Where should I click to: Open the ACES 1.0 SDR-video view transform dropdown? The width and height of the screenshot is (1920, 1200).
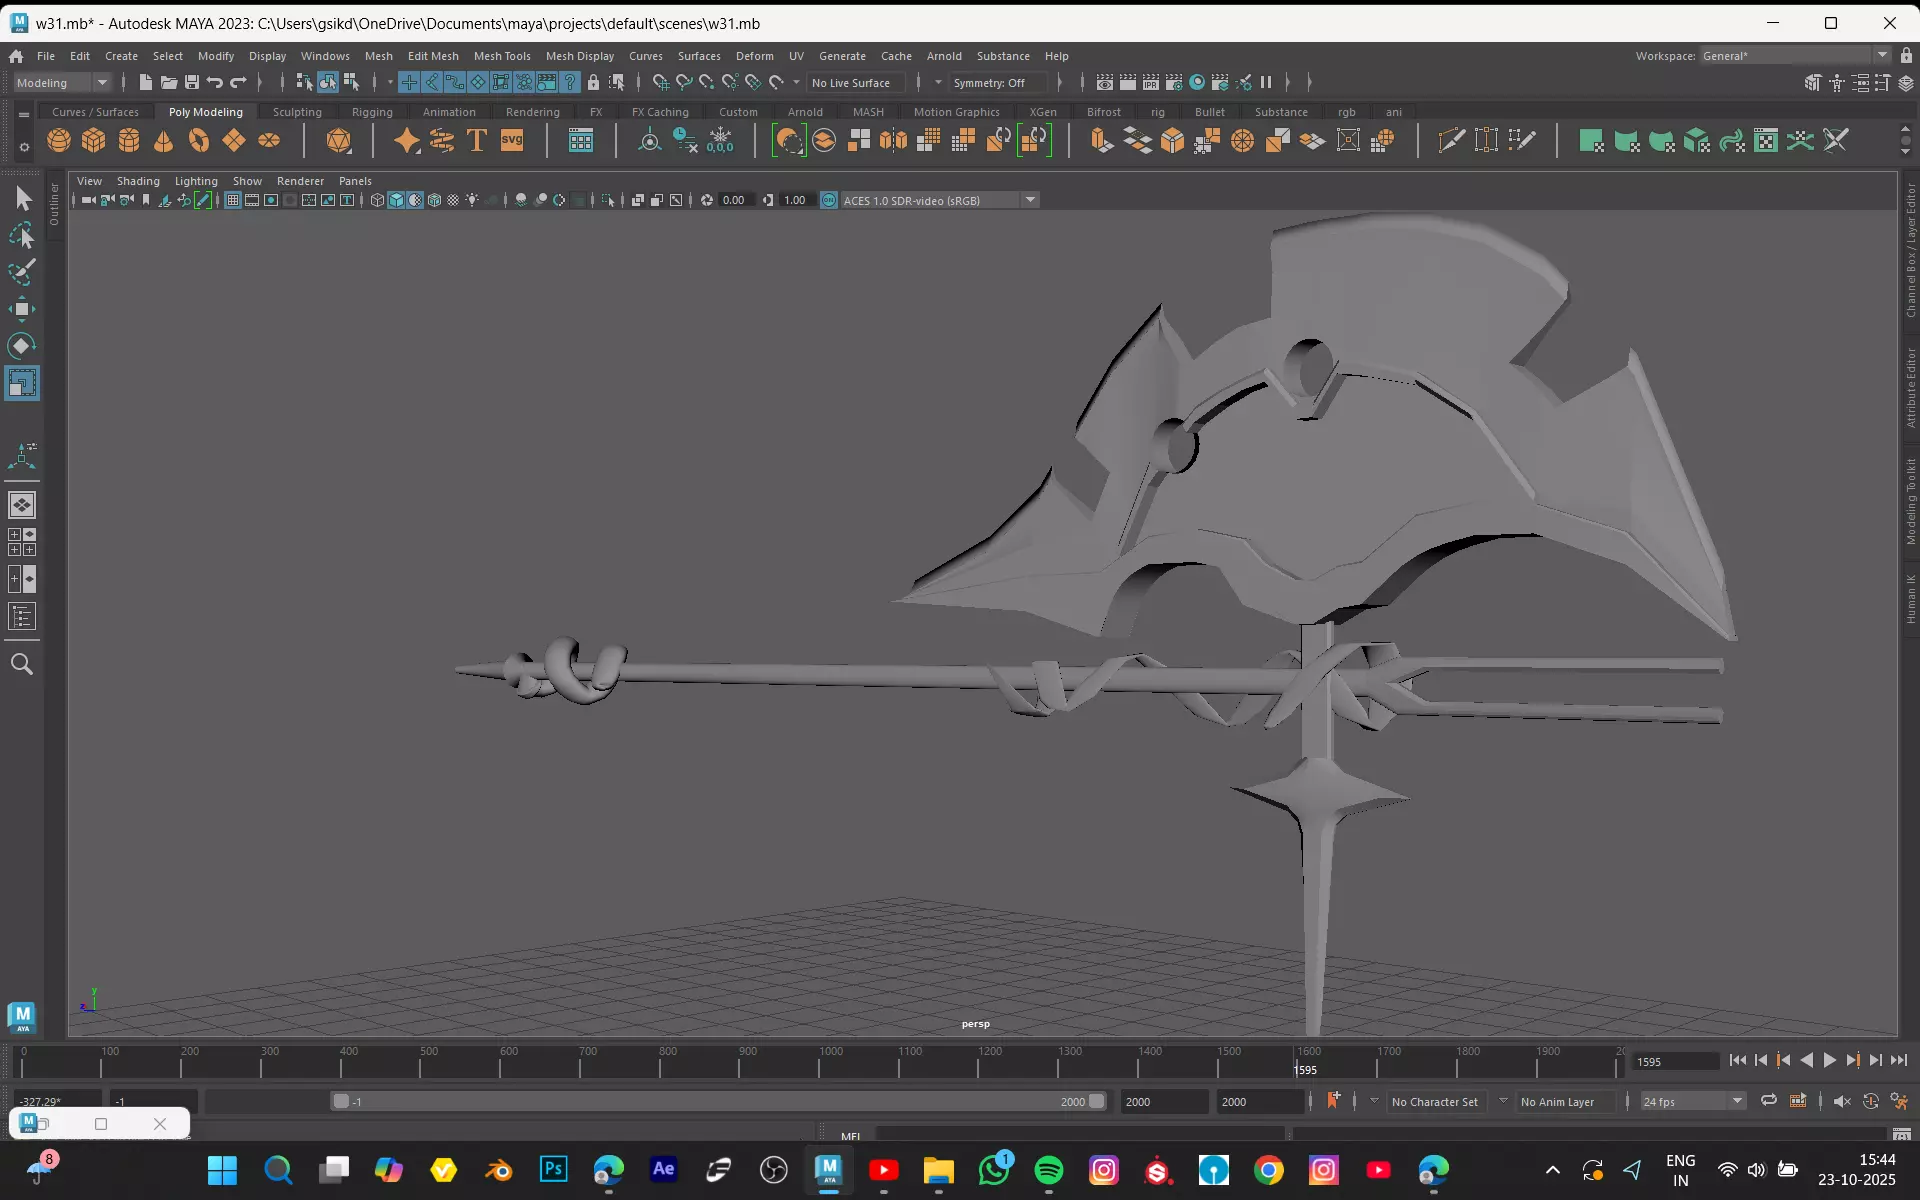click(x=939, y=200)
